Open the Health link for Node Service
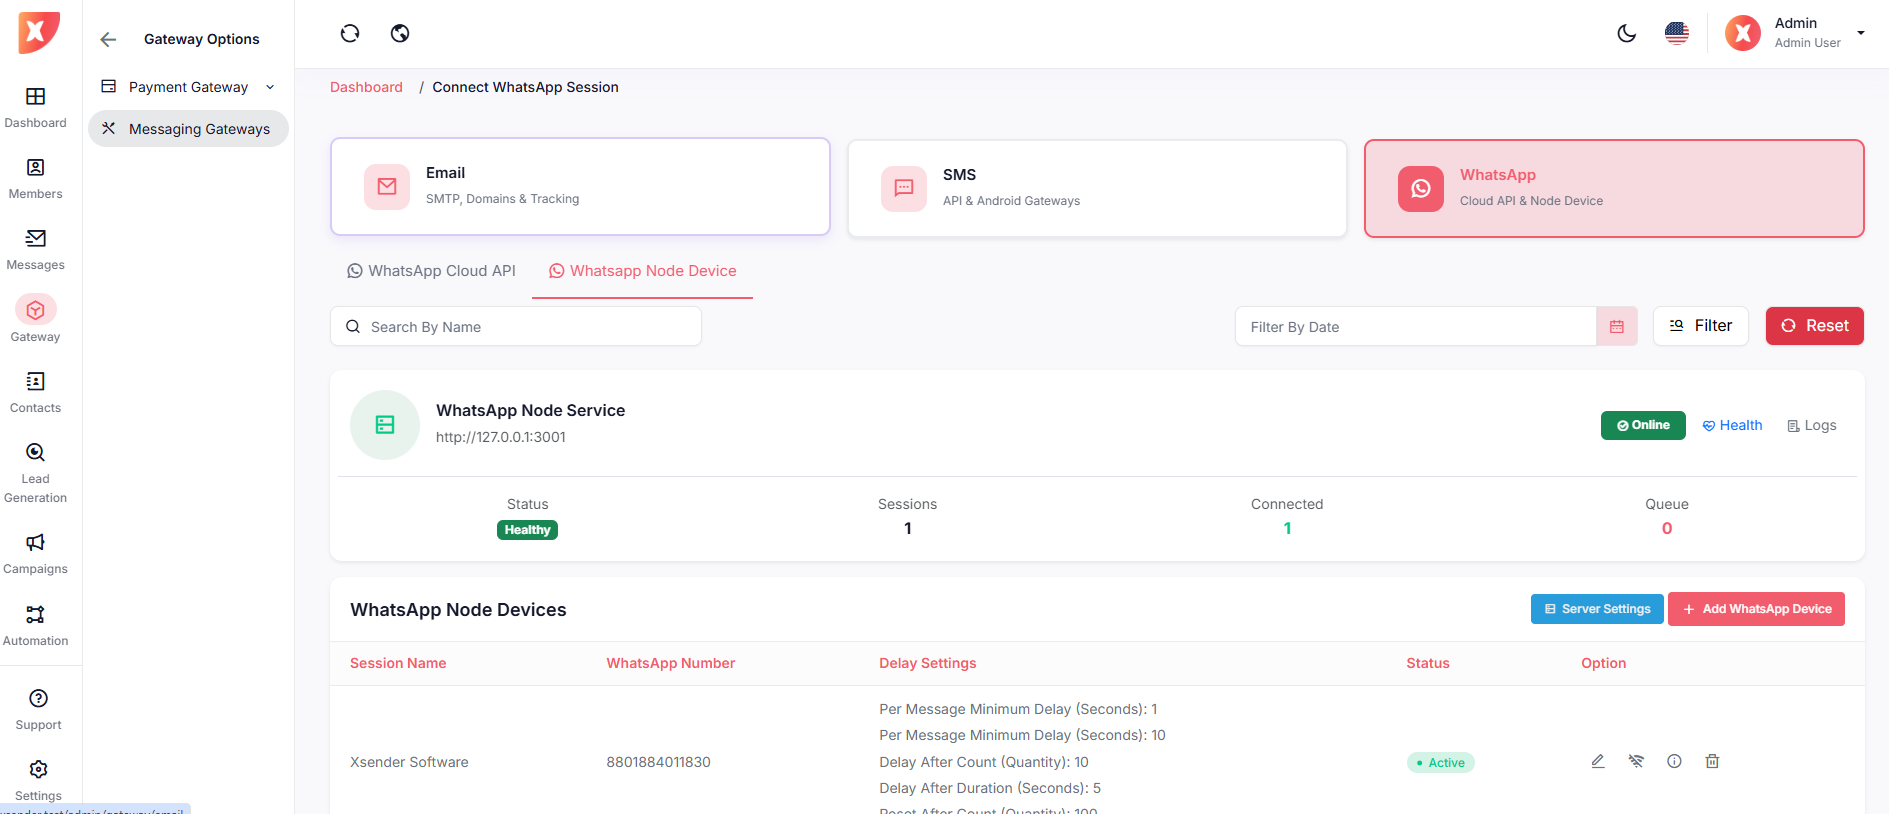 [x=1732, y=426]
